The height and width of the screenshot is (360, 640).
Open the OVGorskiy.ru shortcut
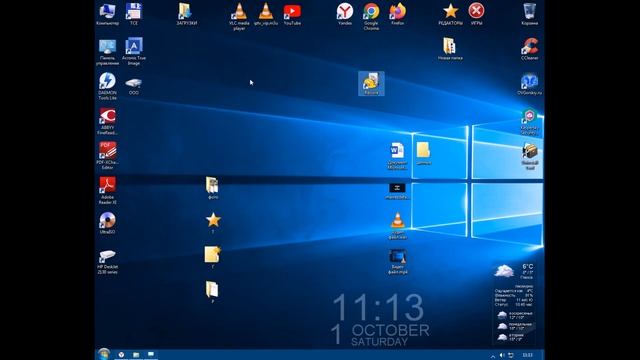[529, 84]
